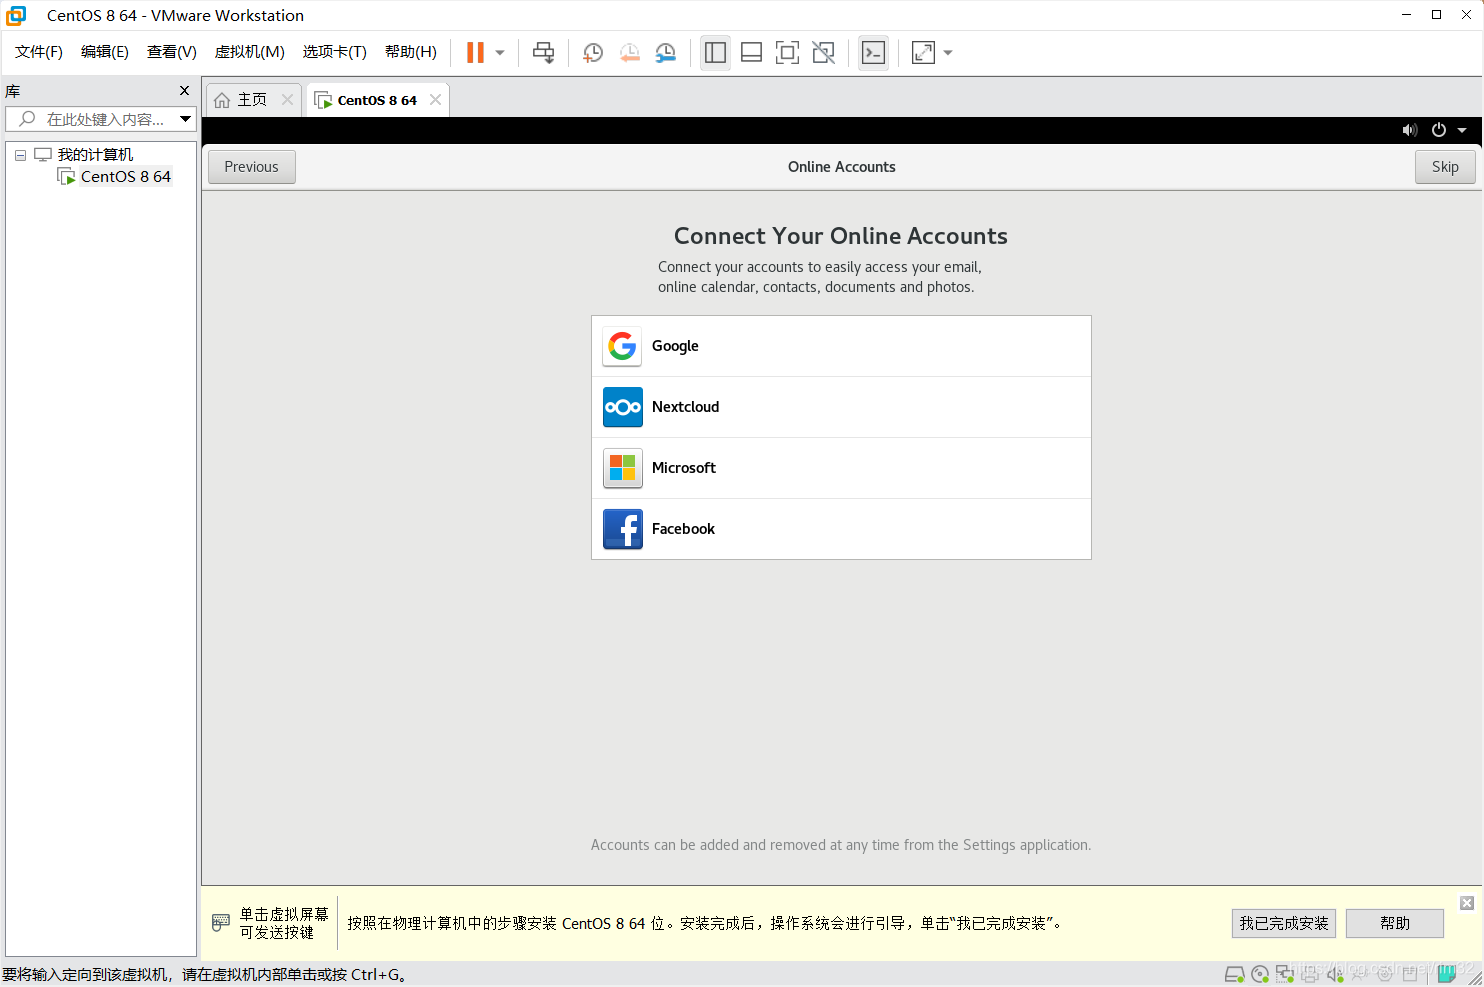This screenshot has height=987, width=1484.
Task: Open the stretch guest dropdown arrow
Action: tap(948, 53)
